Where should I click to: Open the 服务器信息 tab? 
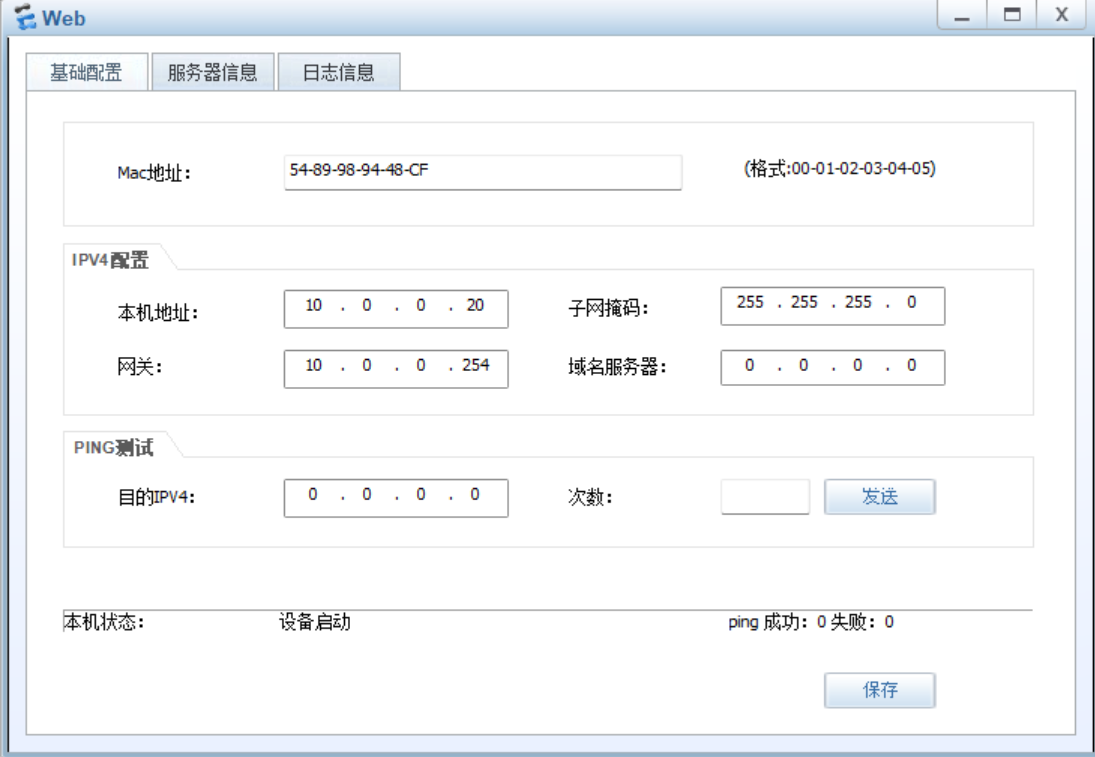[212, 72]
